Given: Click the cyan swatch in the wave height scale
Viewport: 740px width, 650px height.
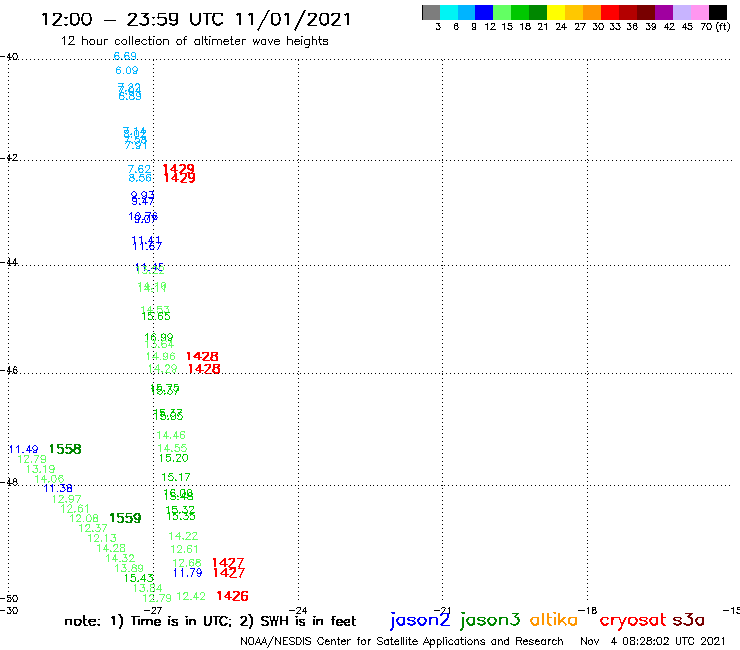Looking at the screenshot, I should (449, 12).
